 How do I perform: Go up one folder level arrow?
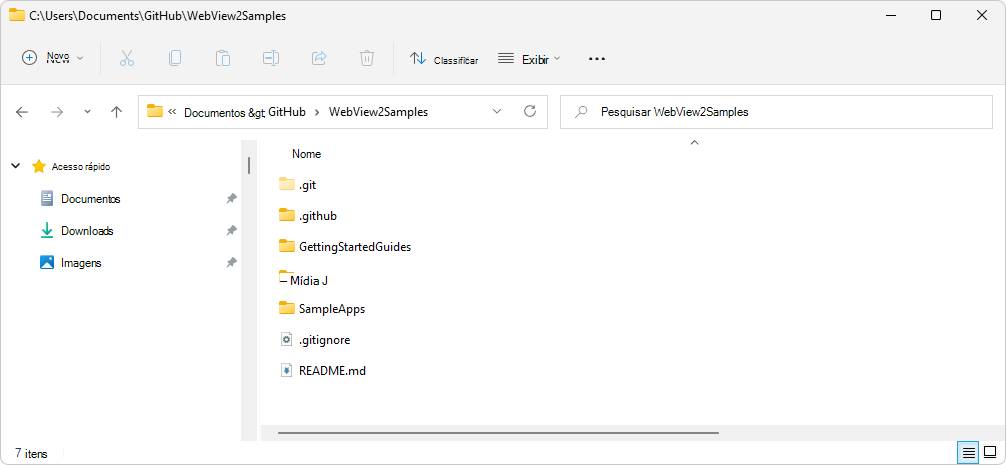click(x=116, y=112)
